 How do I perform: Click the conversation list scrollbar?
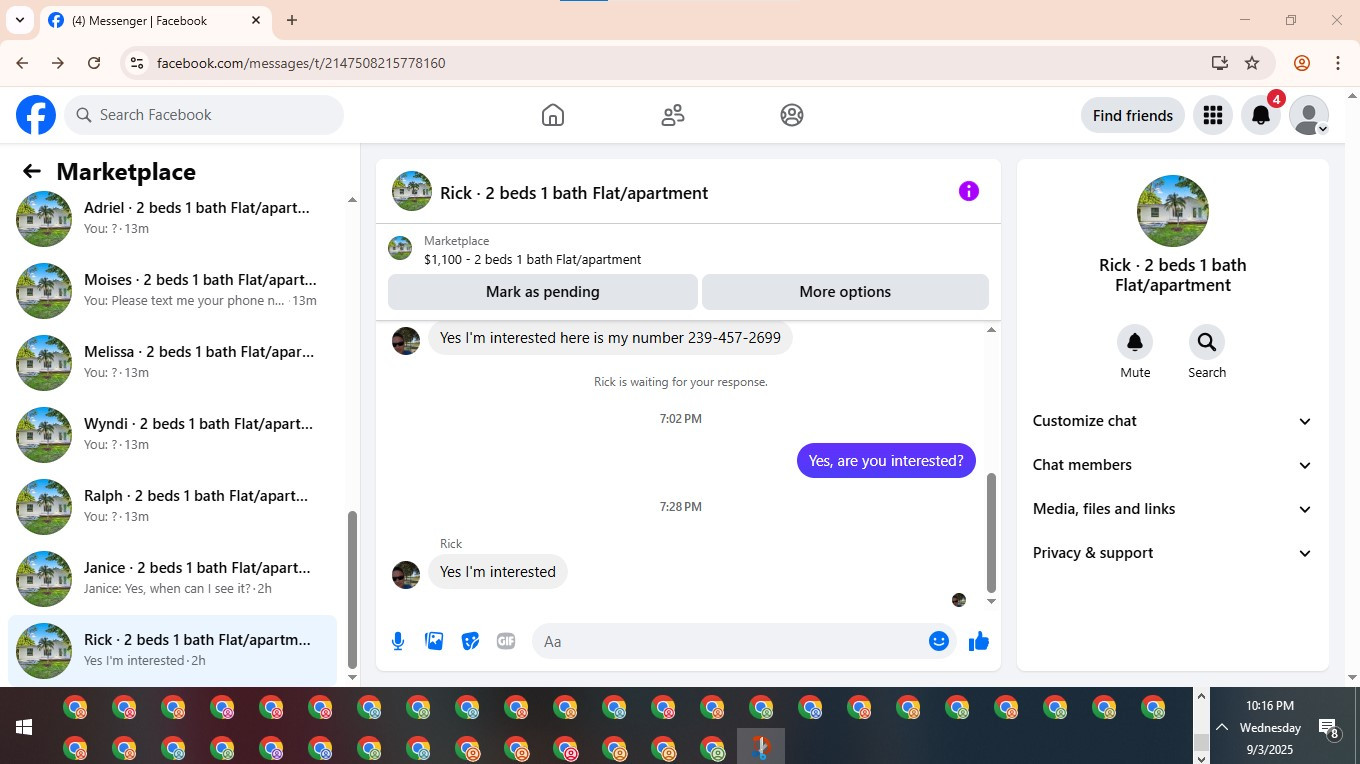(x=352, y=590)
